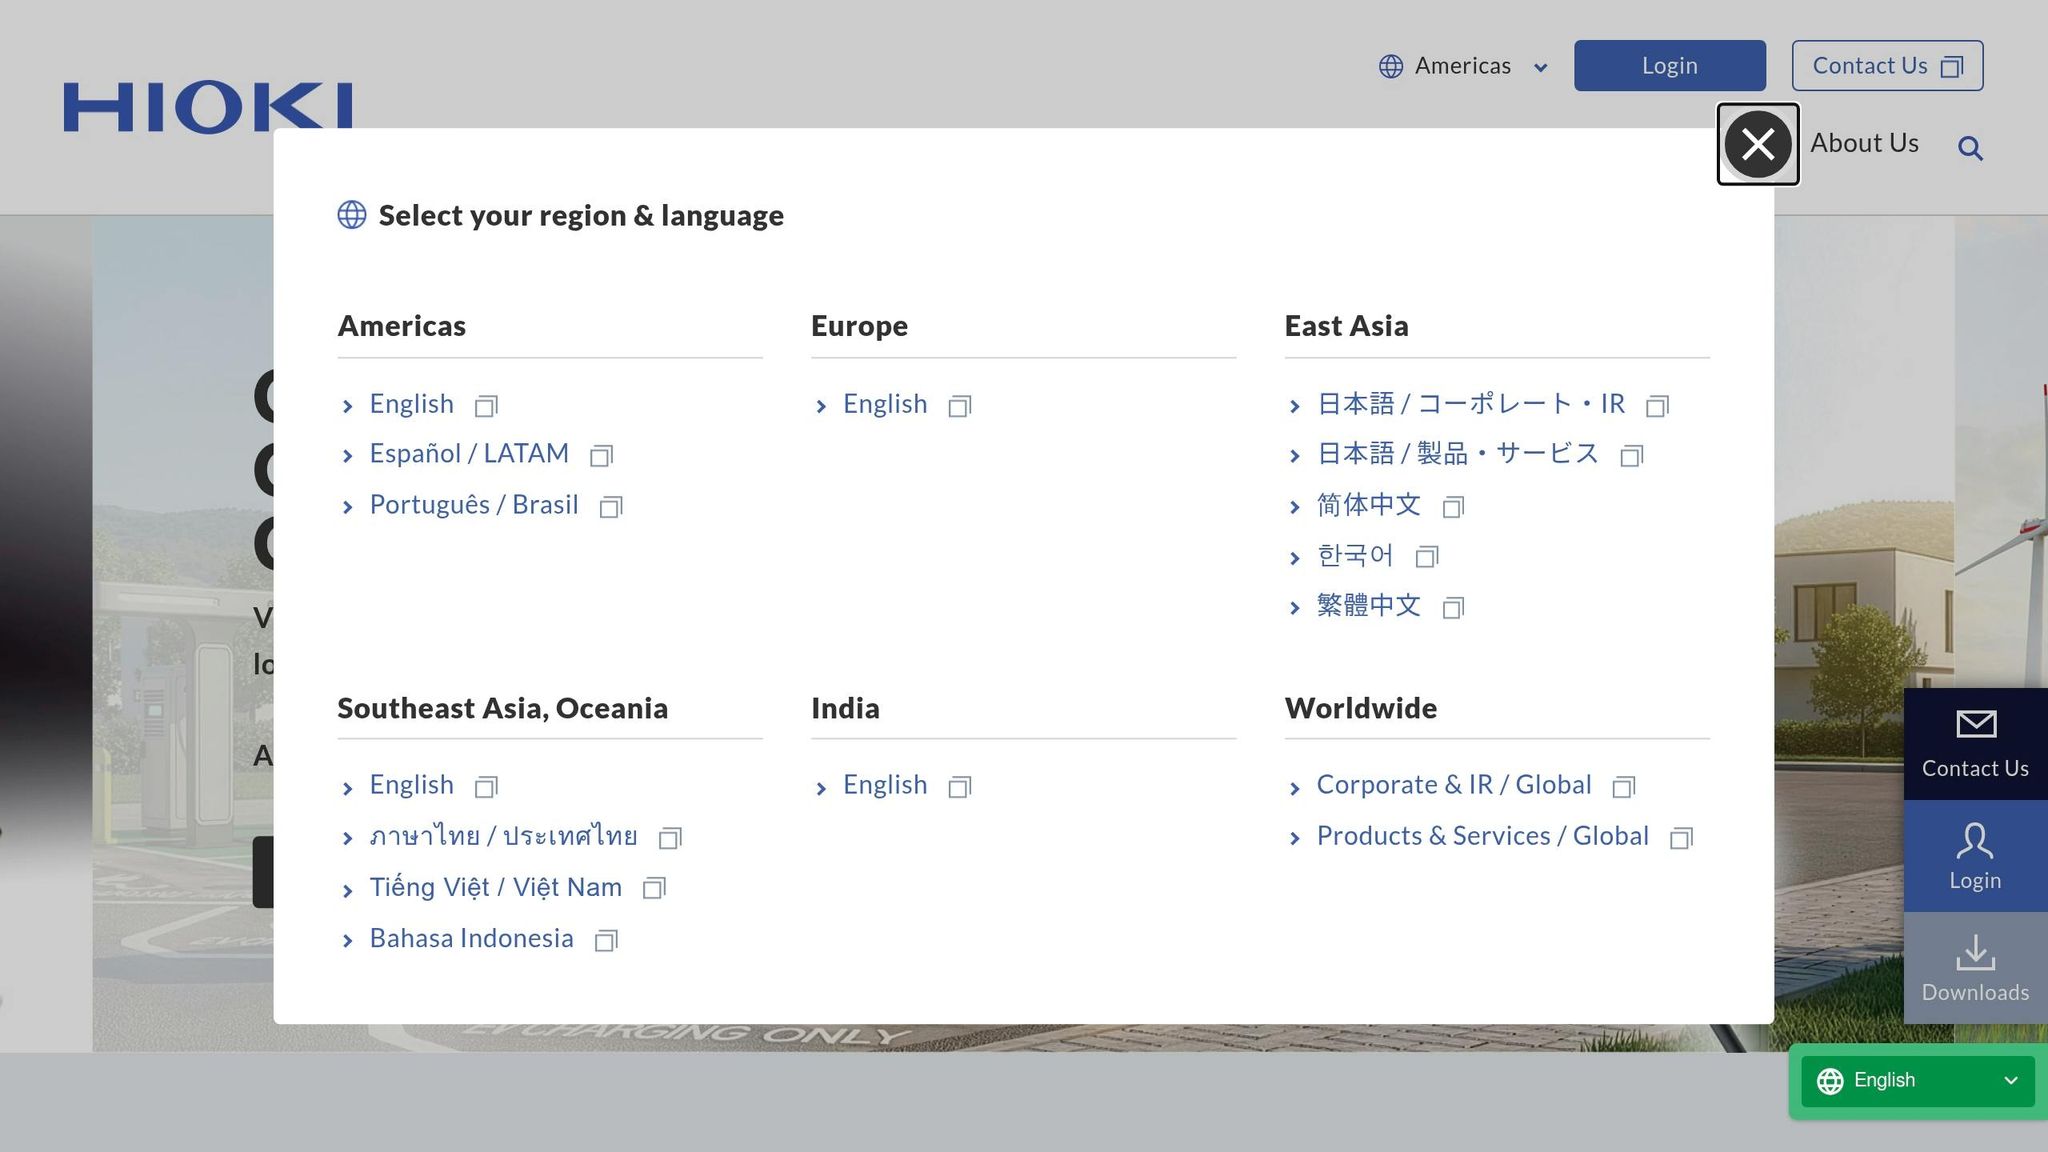Open the side Contact Us envelope panel
This screenshot has height=1152, width=2048.
click(1975, 744)
